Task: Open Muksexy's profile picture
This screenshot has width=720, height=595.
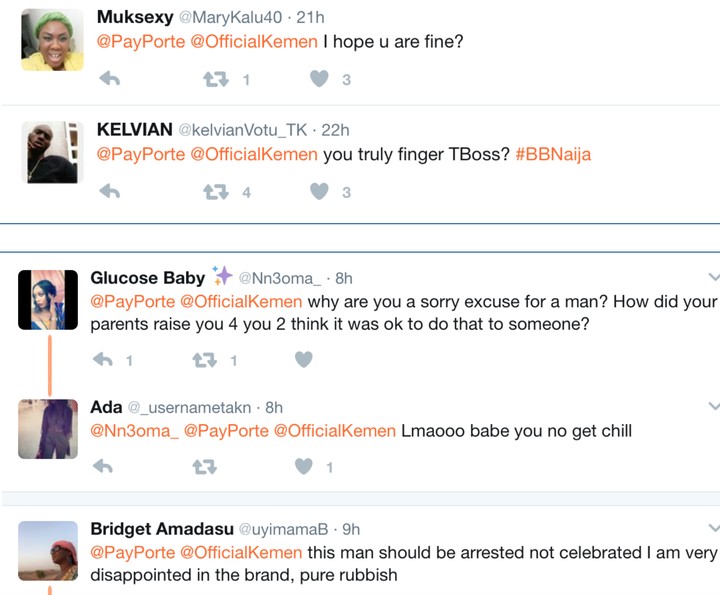Action: (52, 41)
